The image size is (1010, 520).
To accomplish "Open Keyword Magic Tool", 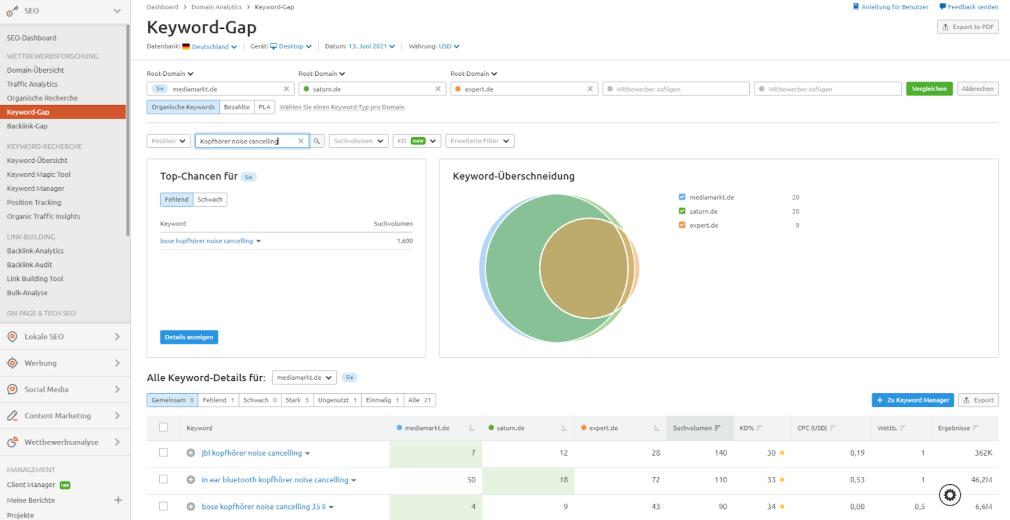I will (39, 175).
